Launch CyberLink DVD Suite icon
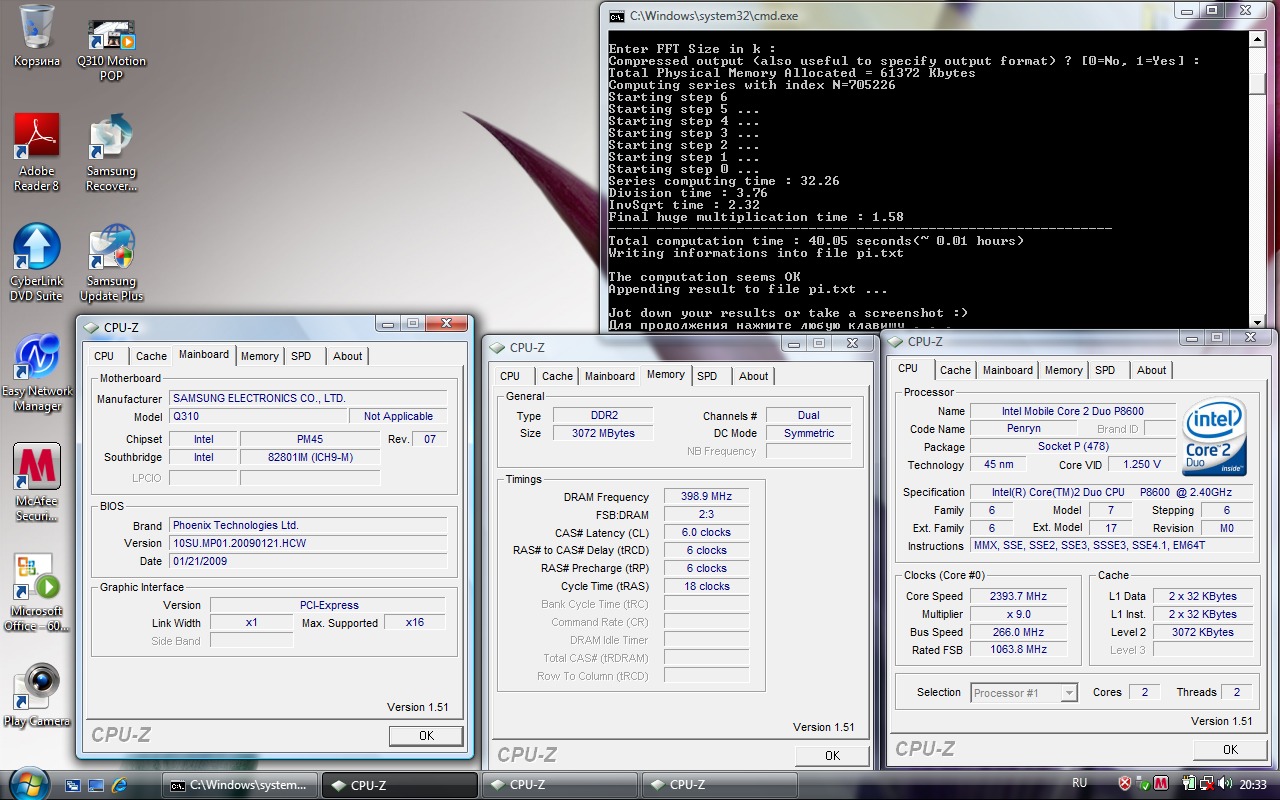Viewport: 1280px width, 800px height. click(x=37, y=262)
